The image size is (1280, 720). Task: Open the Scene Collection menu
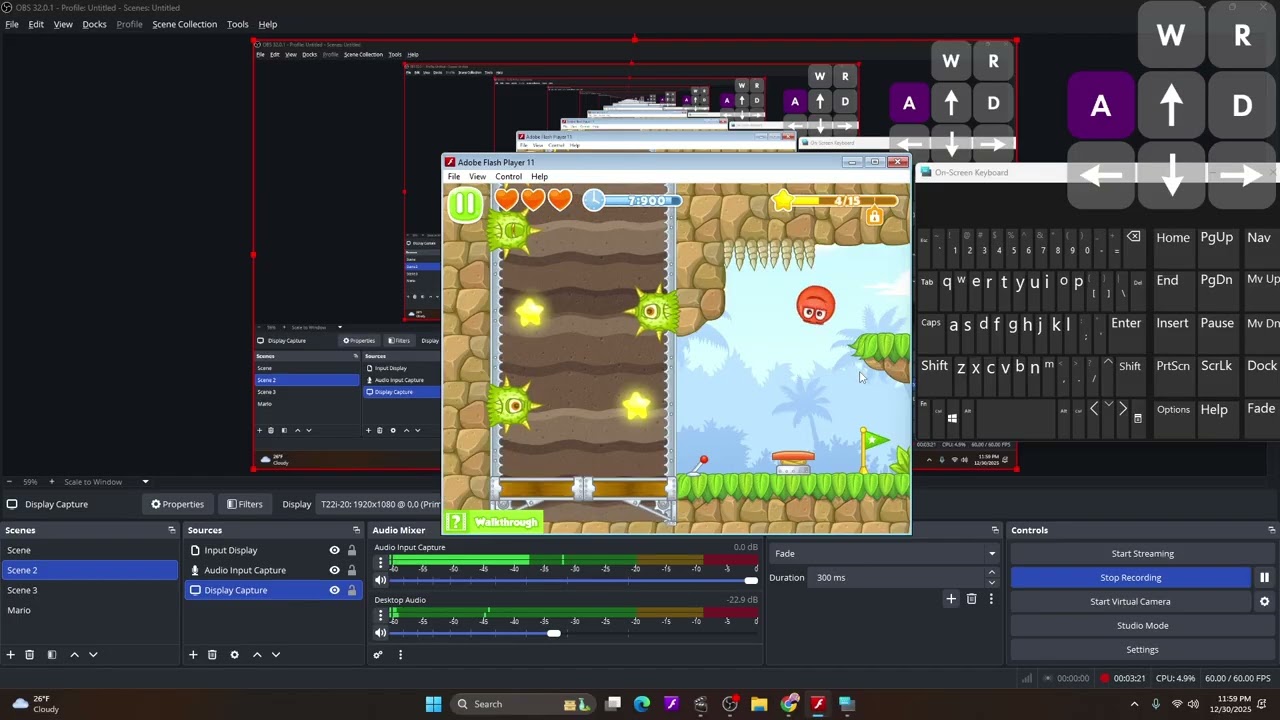[184, 24]
